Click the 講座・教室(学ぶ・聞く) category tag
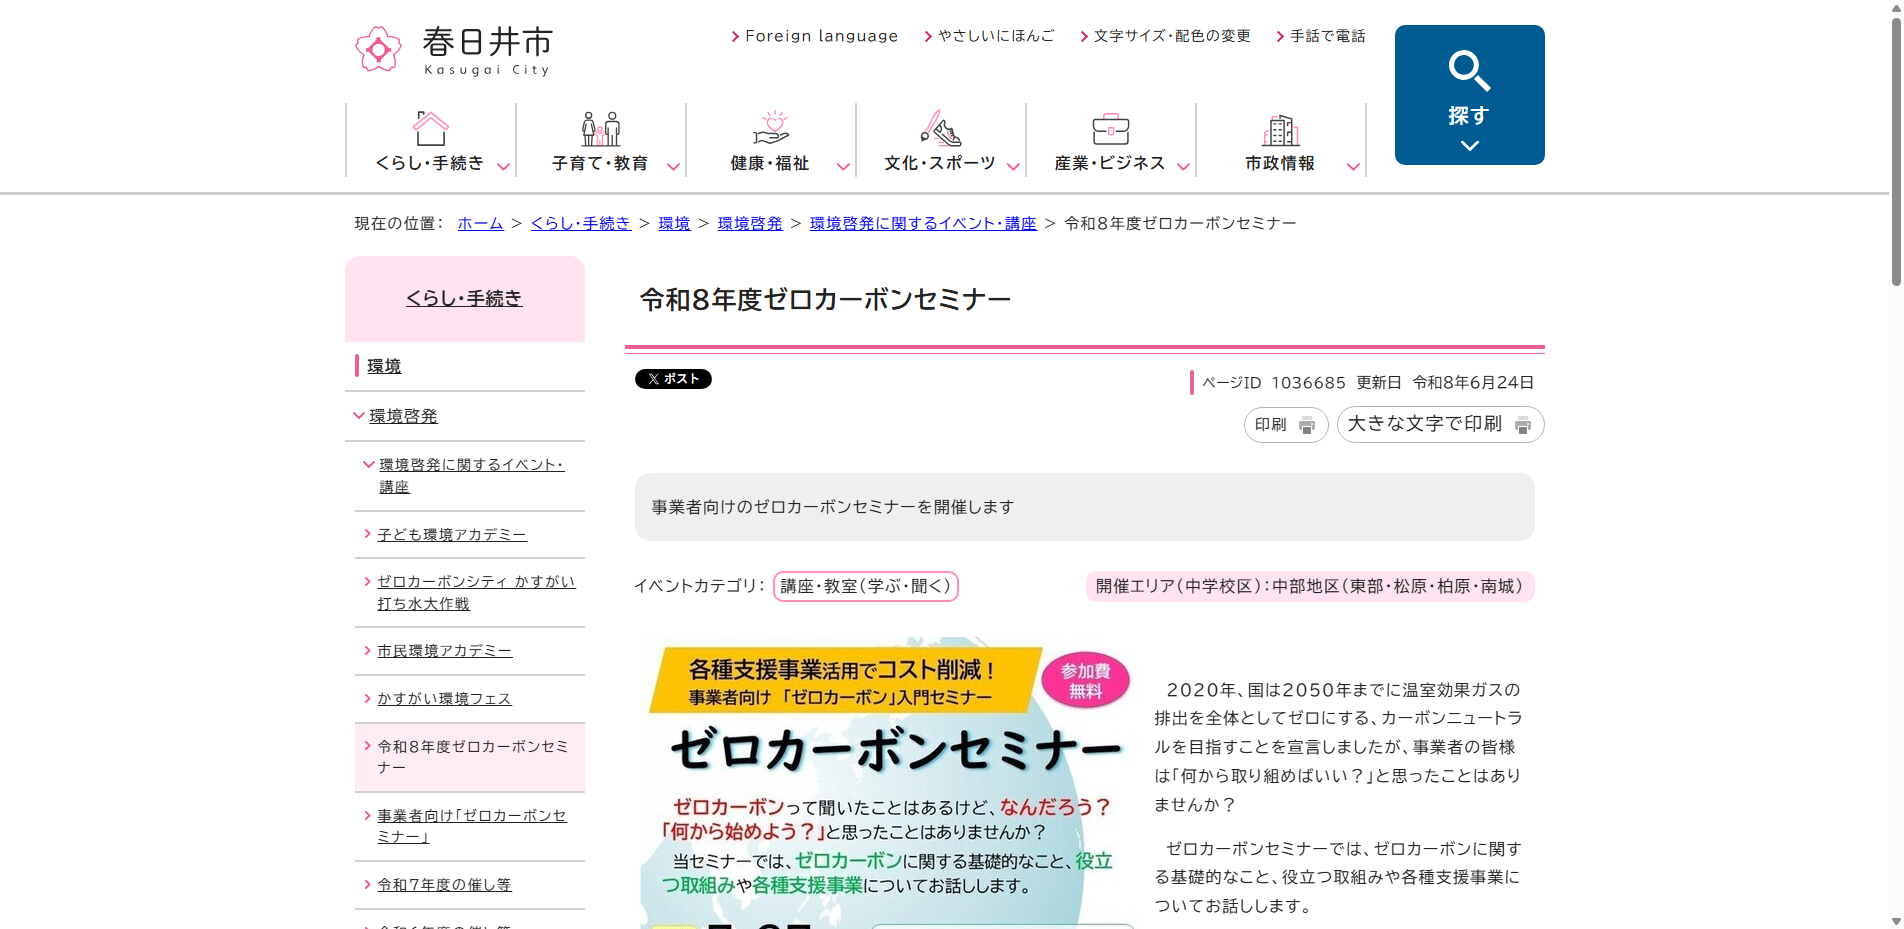The width and height of the screenshot is (1904, 929). pos(866,586)
